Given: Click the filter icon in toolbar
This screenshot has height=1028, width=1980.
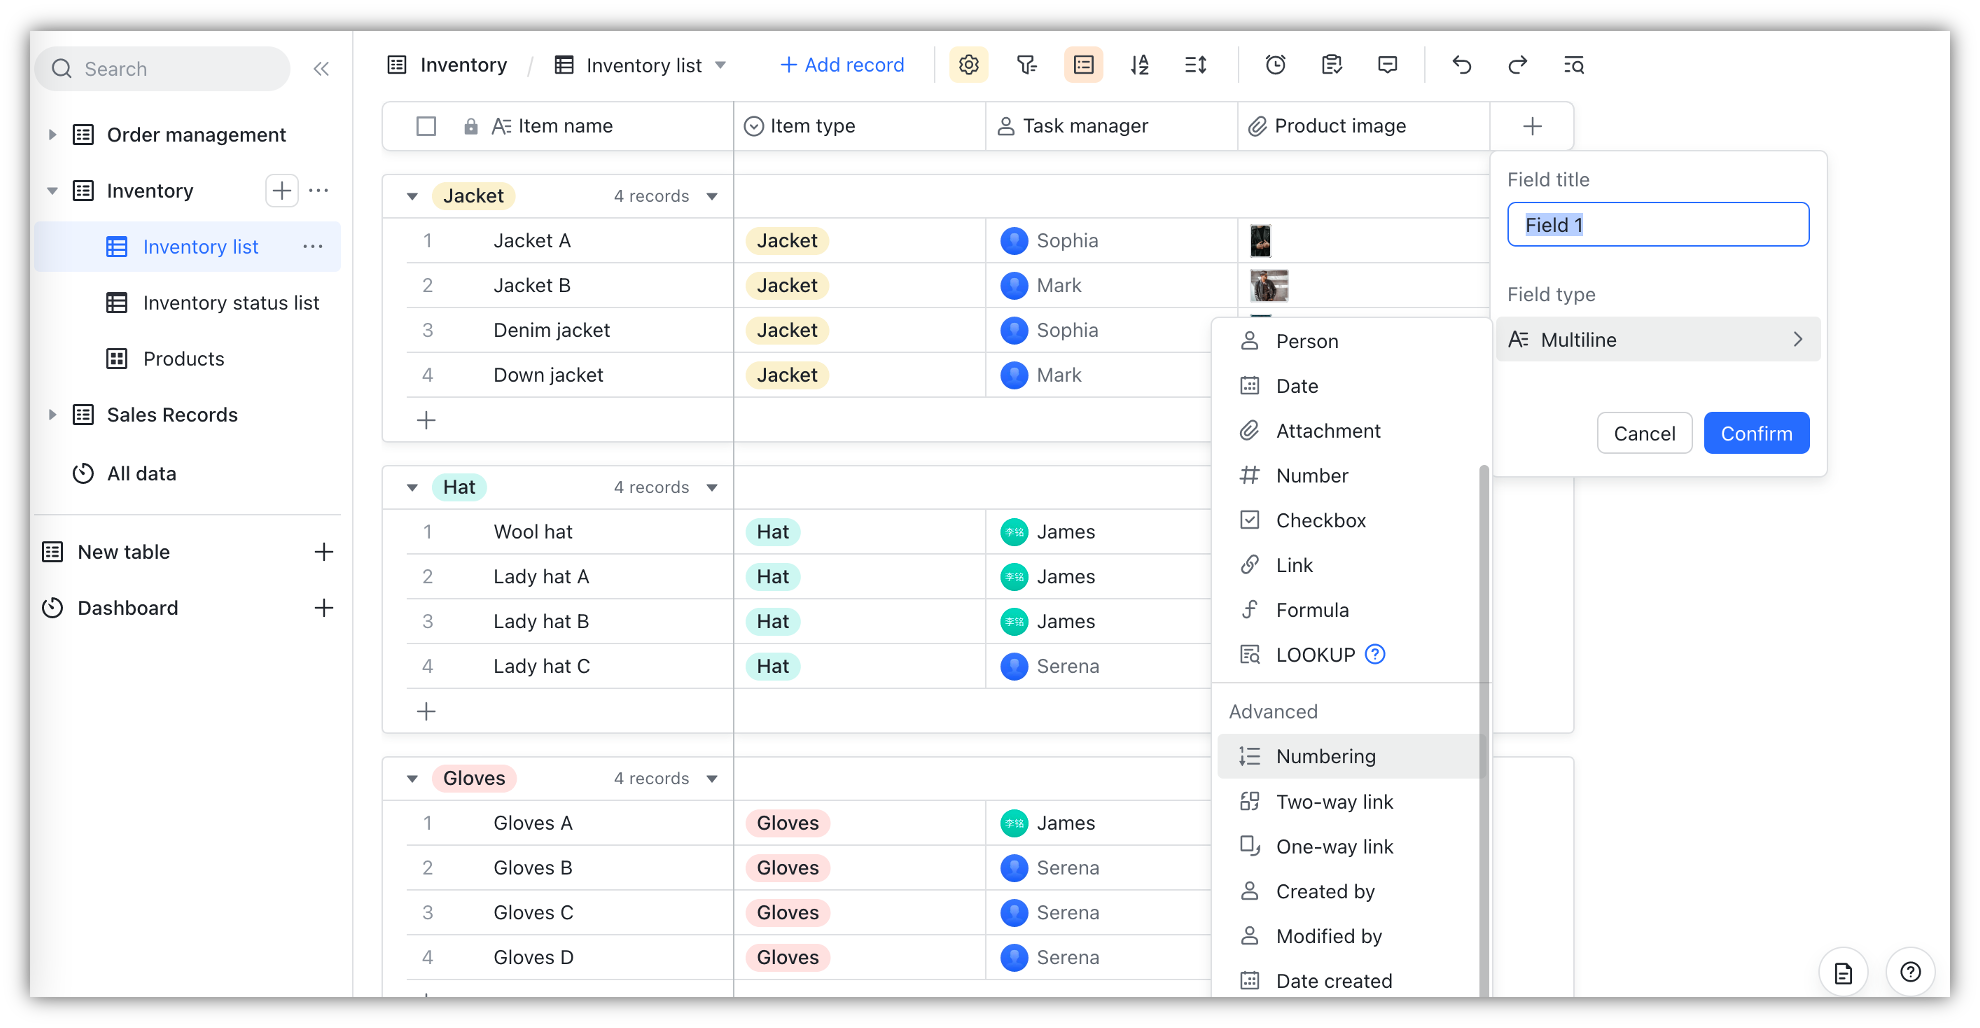Looking at the screenshot, I should pos(1027,65).
